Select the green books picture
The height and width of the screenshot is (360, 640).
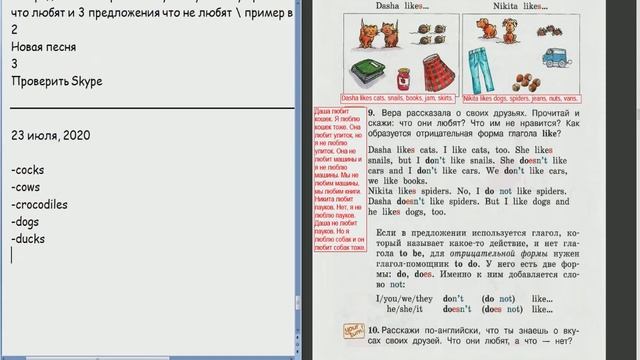click(368, 73)
